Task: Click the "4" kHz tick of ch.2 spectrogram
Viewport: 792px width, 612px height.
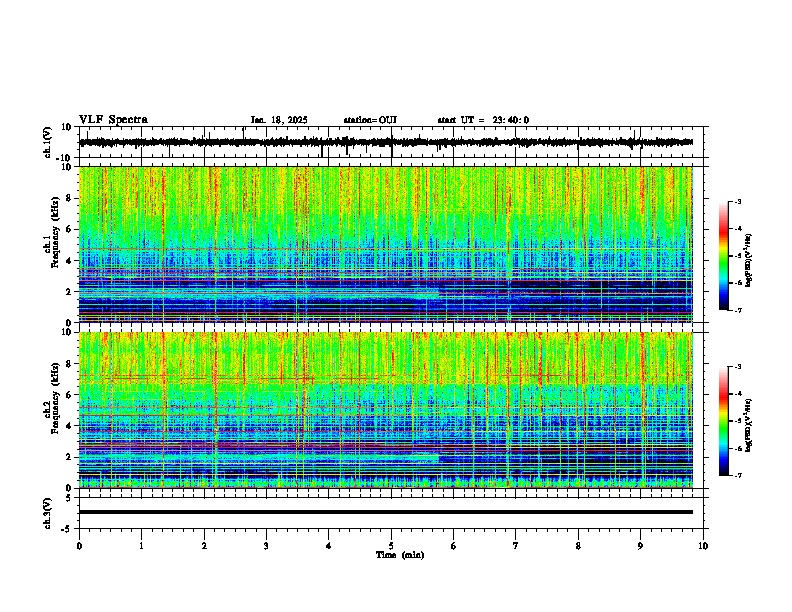Action: pyautogui.click(x=70, y=426)
